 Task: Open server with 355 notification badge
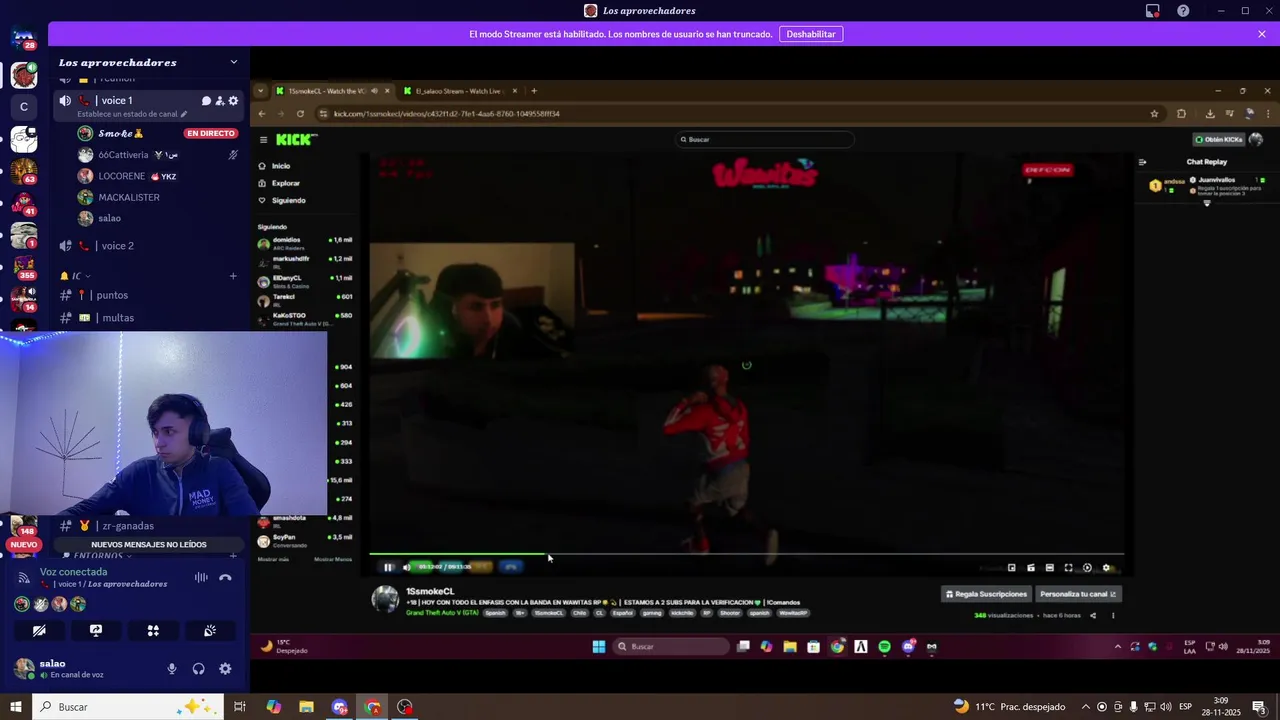(24, 267)
